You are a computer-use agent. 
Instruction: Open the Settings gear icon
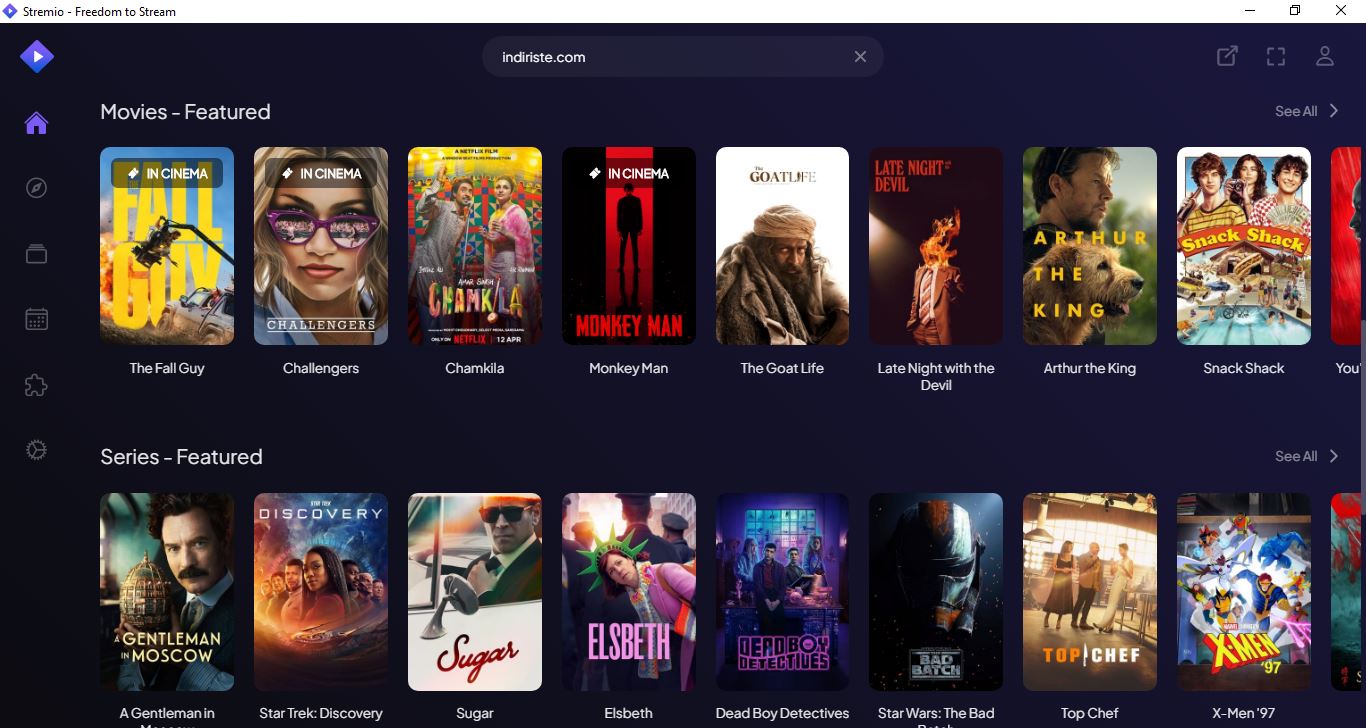click(36, 450)
